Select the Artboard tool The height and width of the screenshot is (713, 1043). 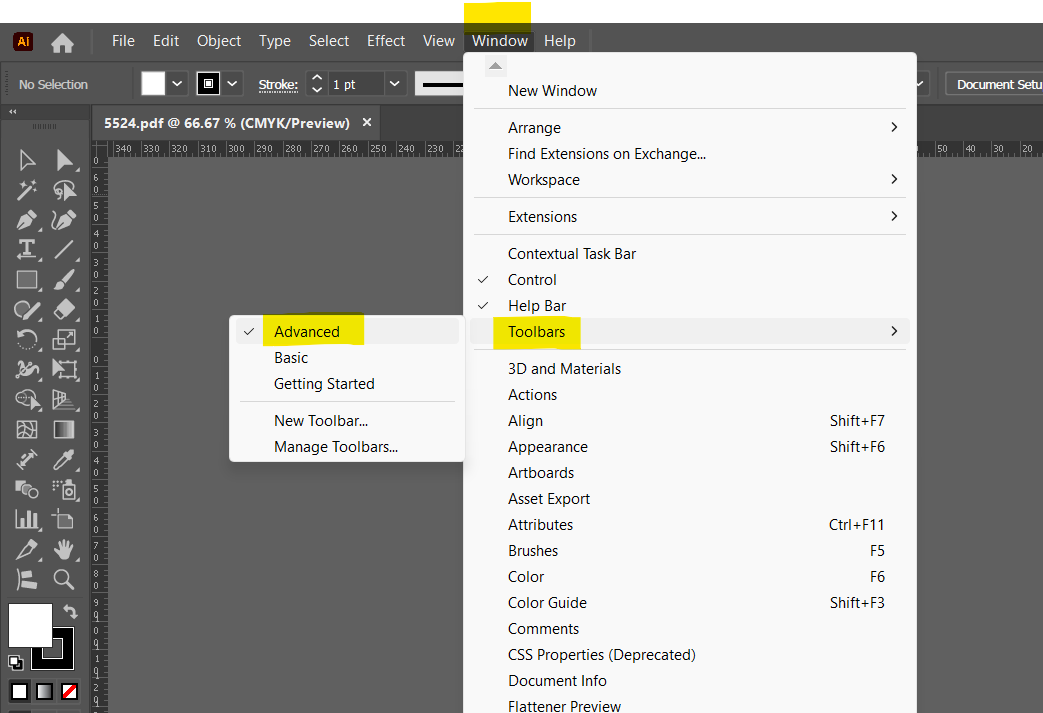65,519
